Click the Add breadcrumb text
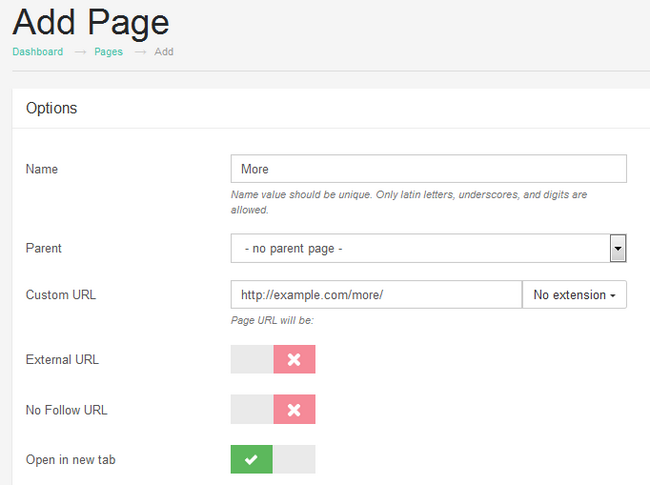 click(x=164, y=52)
